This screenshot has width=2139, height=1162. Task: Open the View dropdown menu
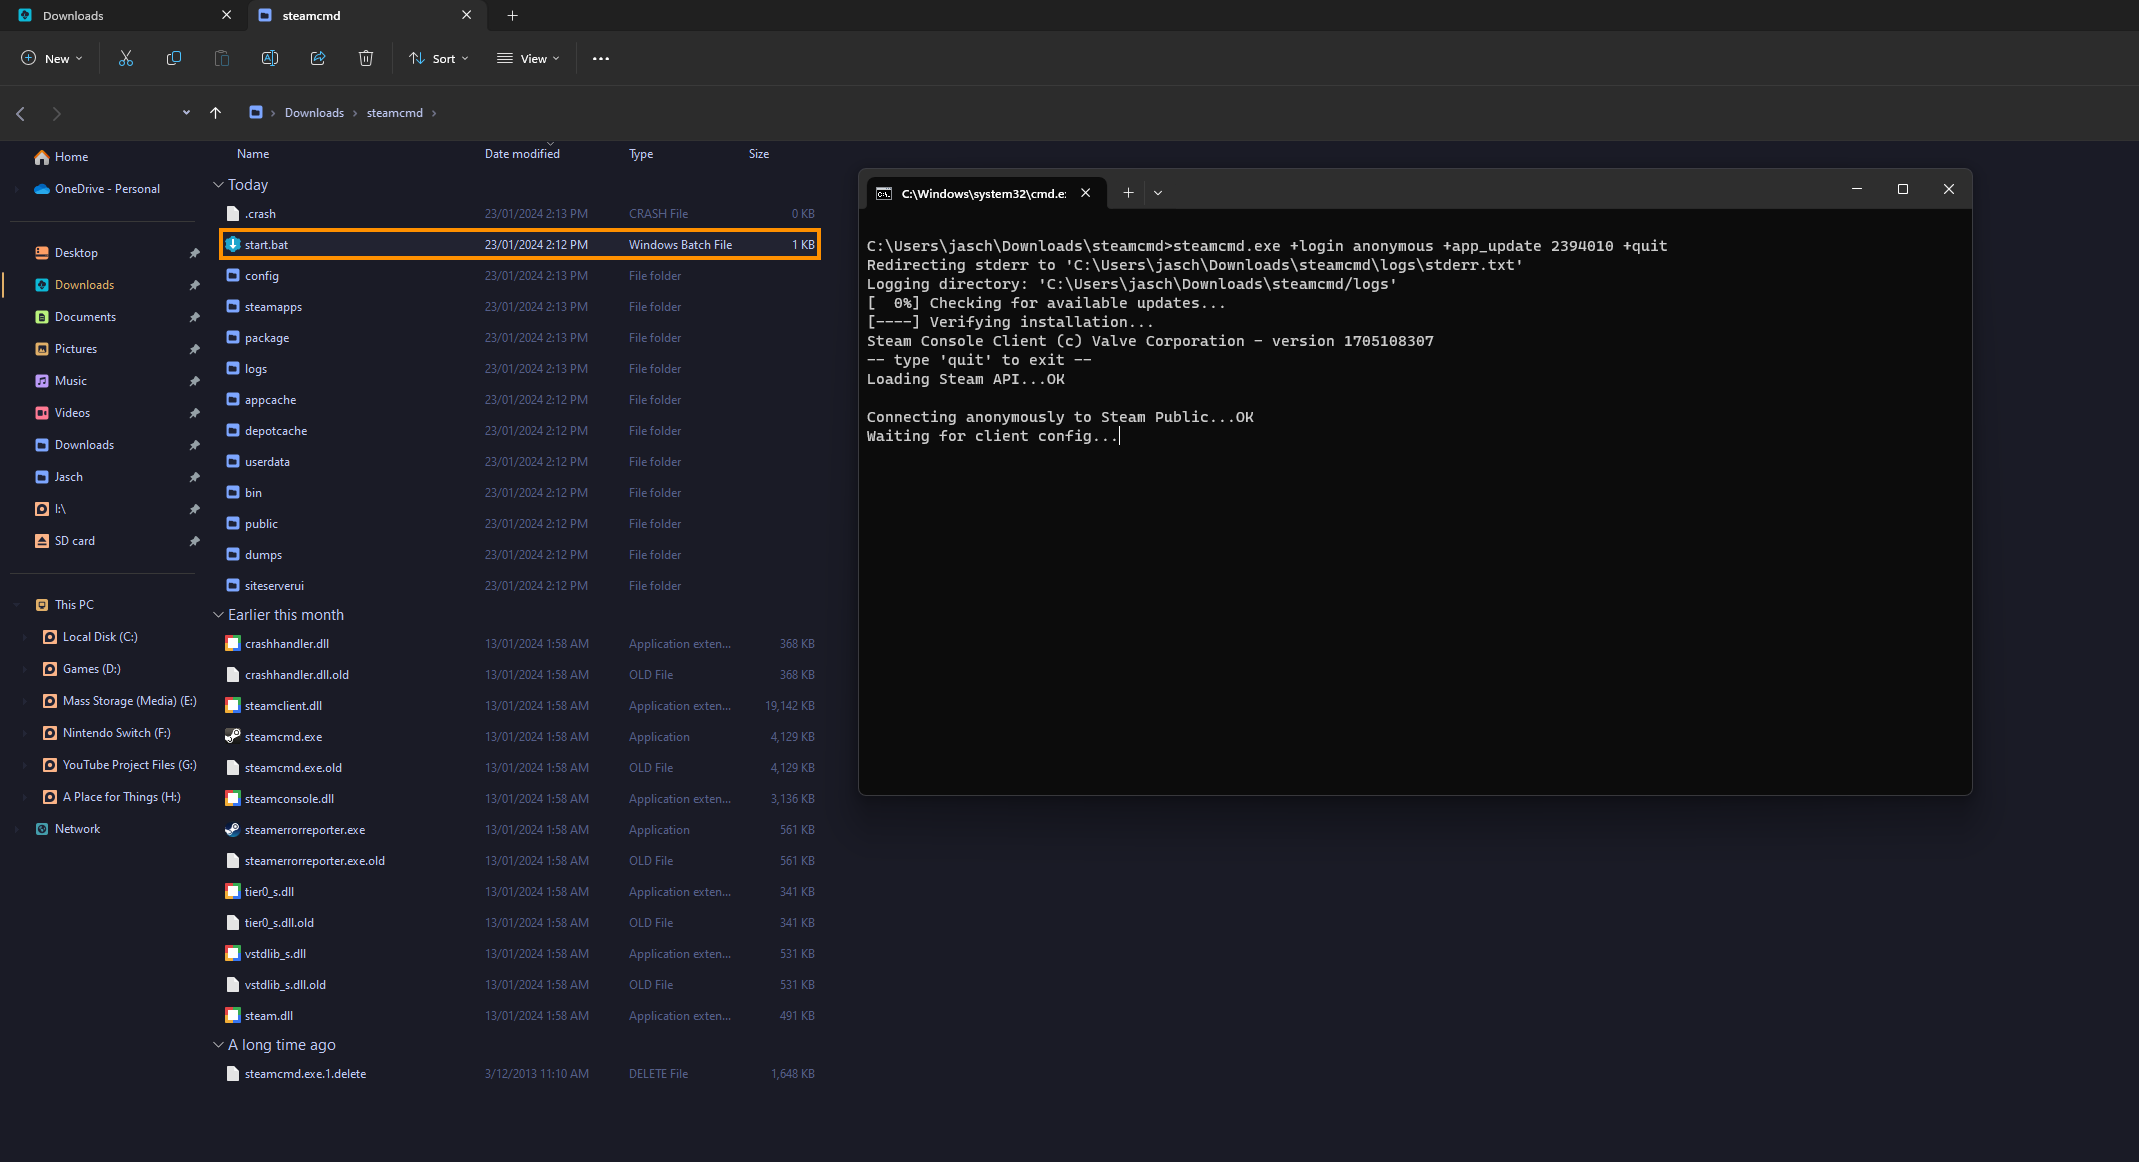(531, 59)
